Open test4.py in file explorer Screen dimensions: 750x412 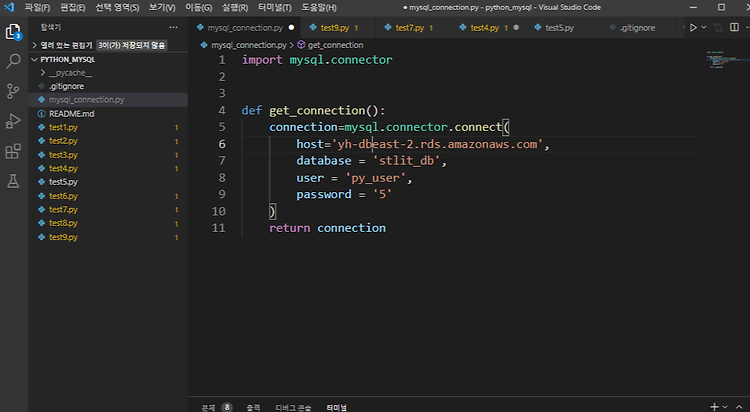[x=108, y=168]
